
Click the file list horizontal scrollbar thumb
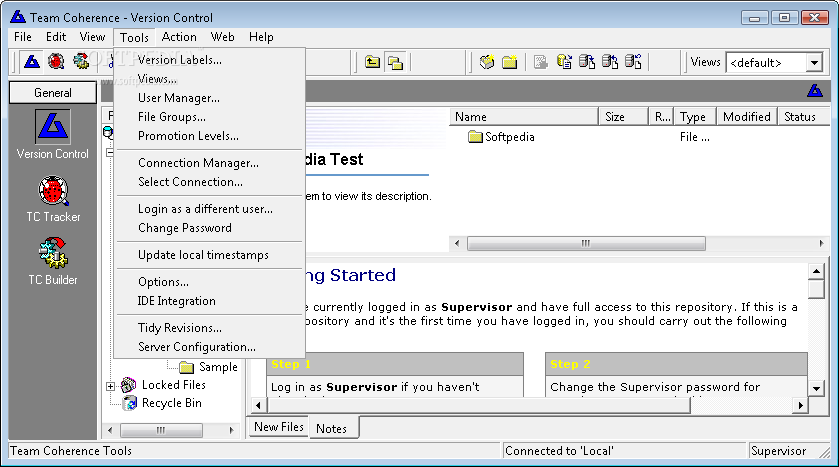click(x=586, y=243)
